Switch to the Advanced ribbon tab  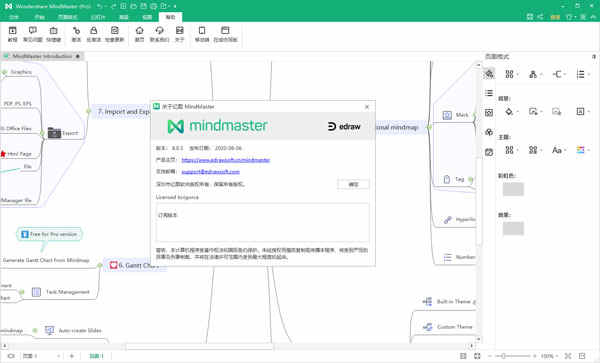click(x=124, y=17)
